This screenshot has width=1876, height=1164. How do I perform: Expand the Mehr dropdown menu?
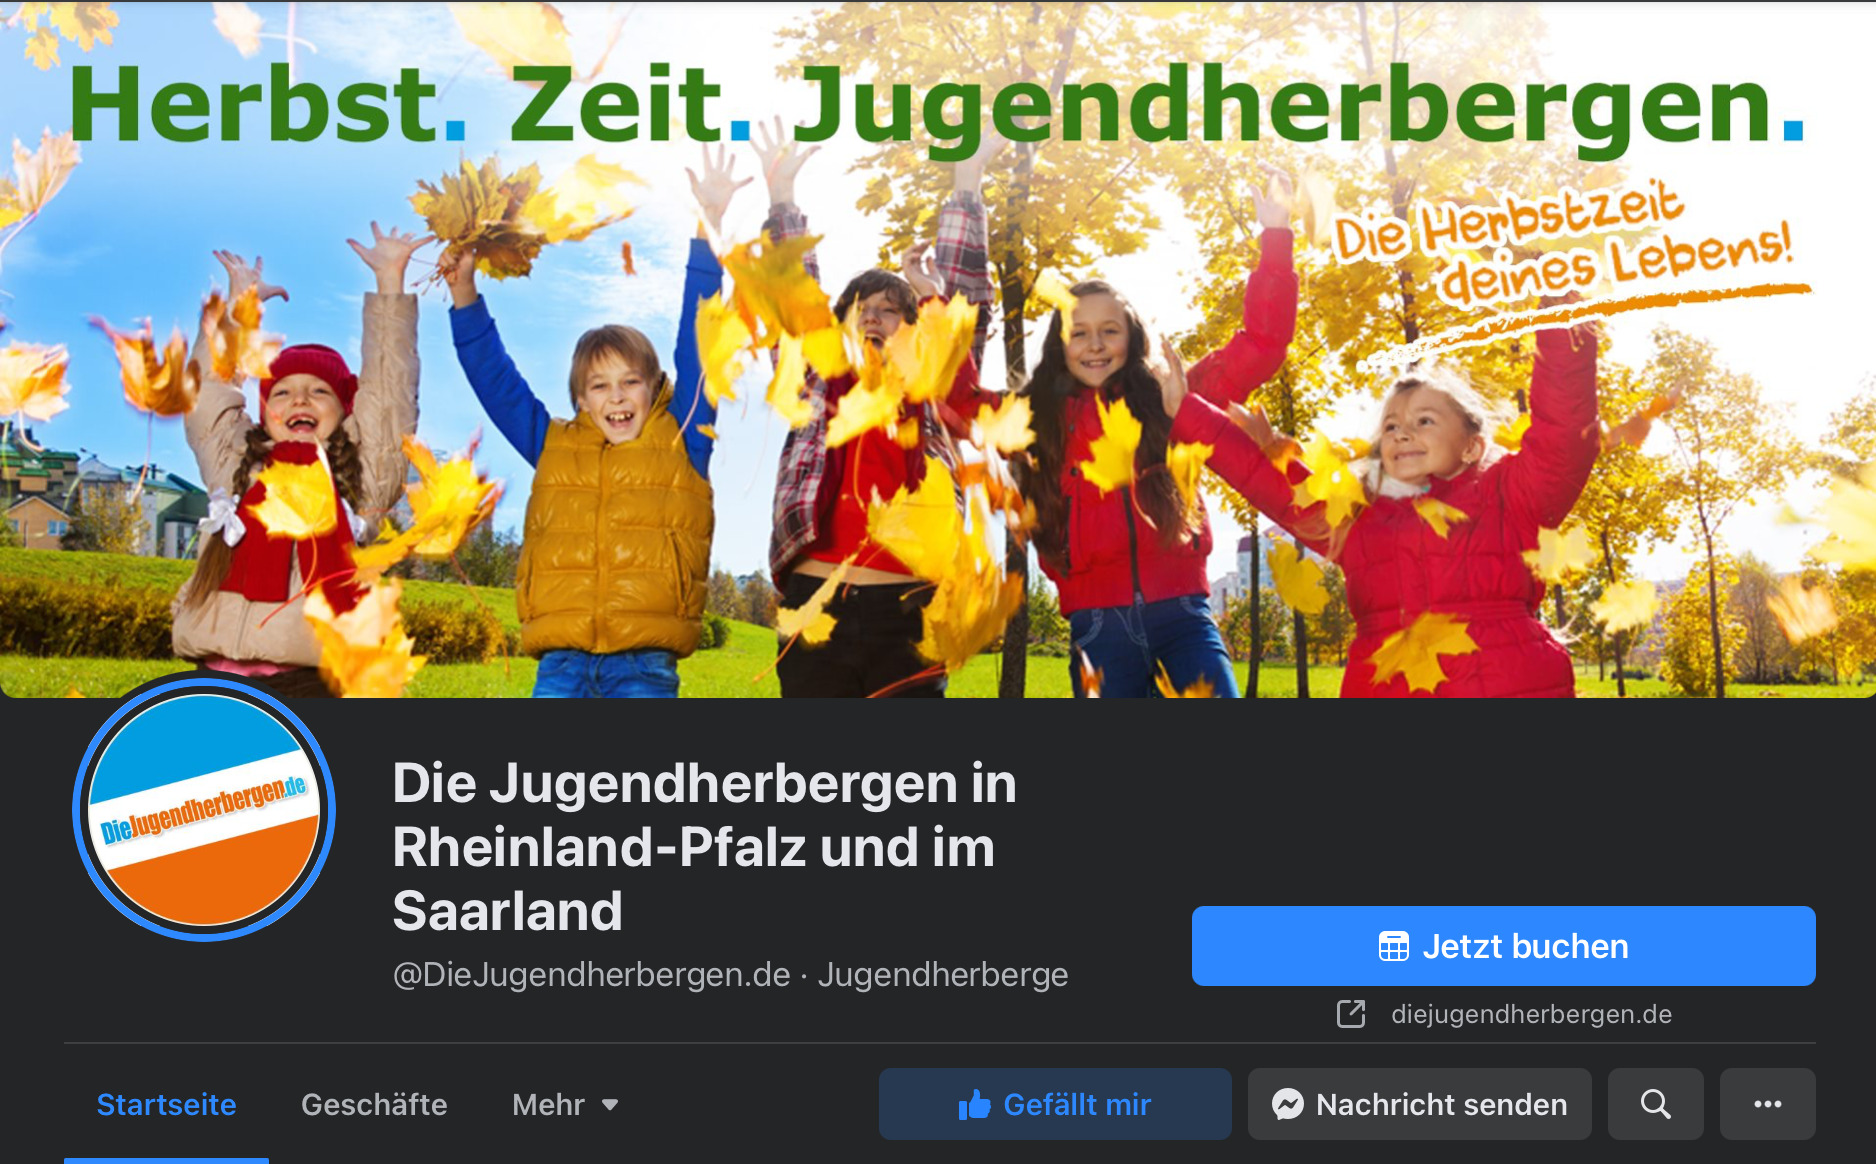coord(565,1104)
